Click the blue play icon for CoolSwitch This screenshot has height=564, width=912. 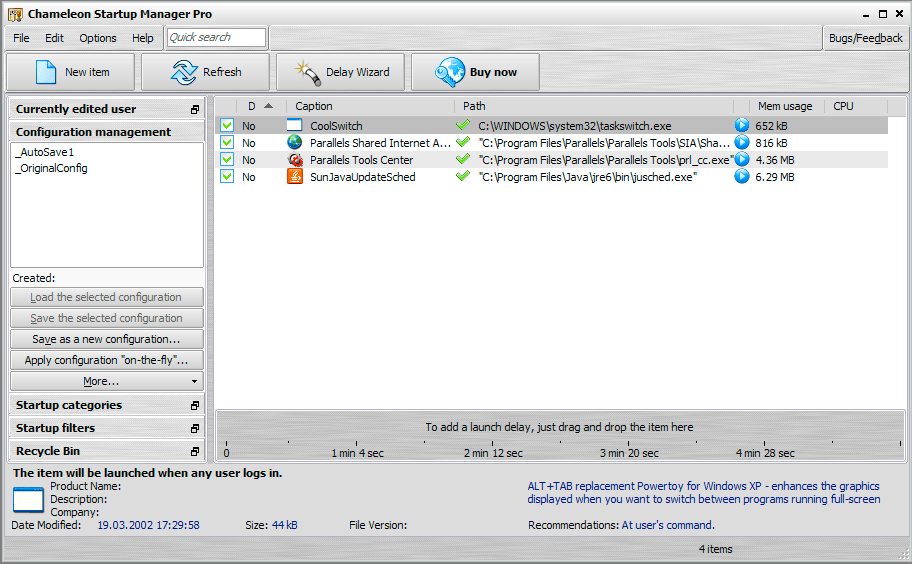[742, 126]
